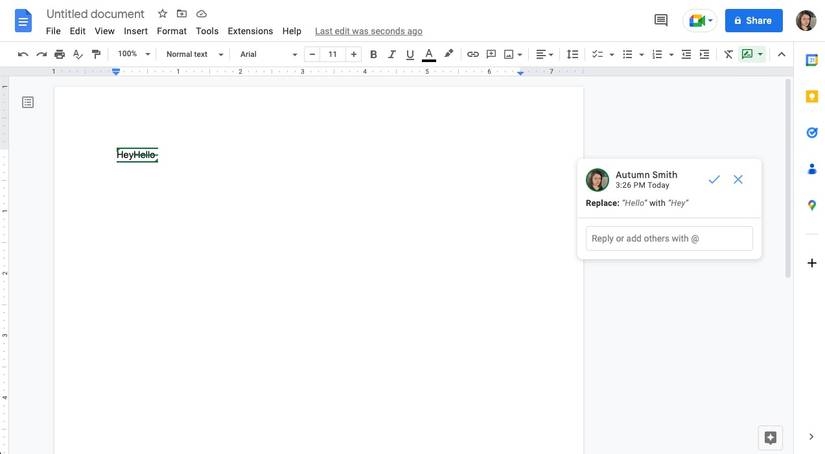Clear formatting
The height and width of the screenshot is (454, 825).
pyautogui.click(x=728, y=54)
